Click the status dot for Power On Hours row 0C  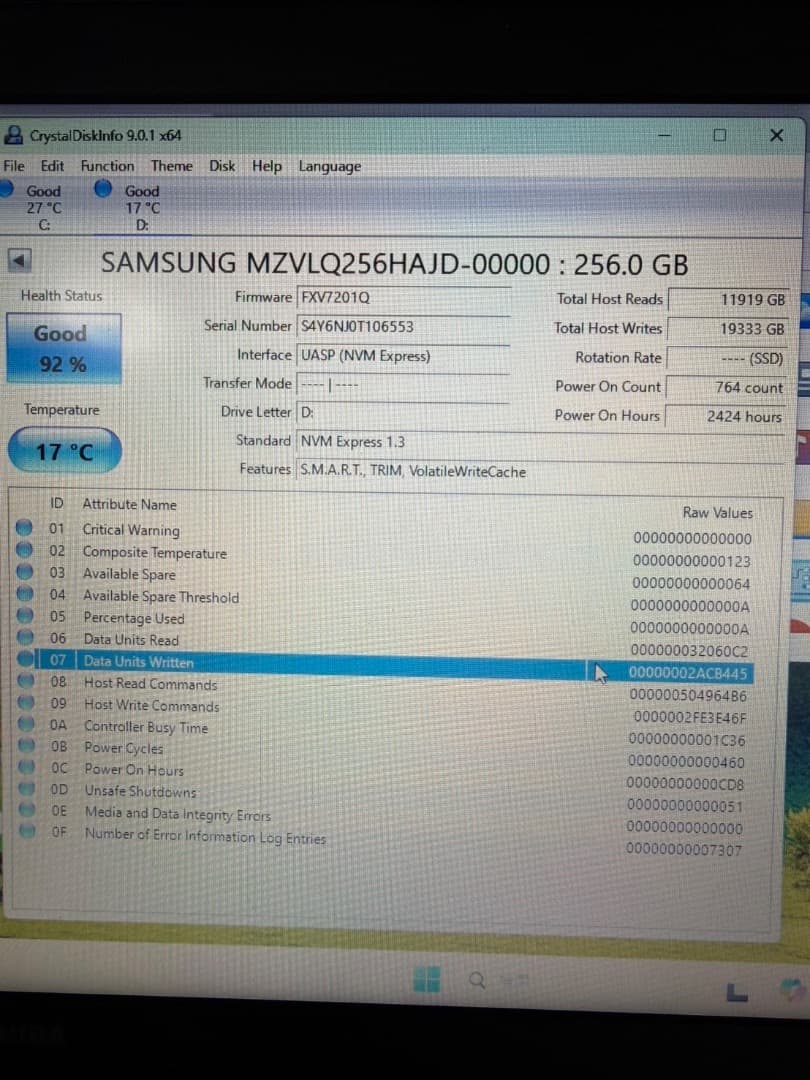tap(27, 767)
